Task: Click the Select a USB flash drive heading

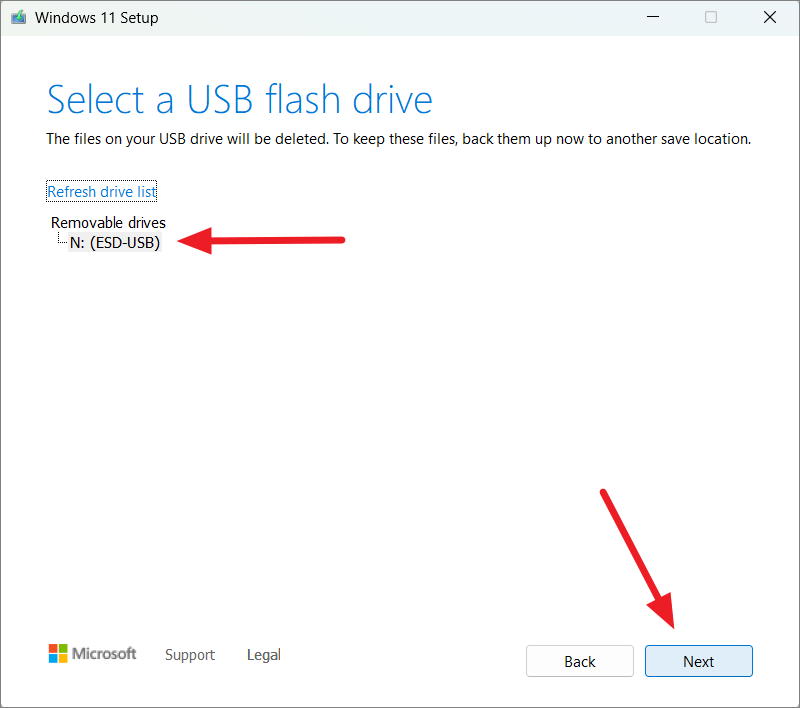Action: click(x=238, y=100)
